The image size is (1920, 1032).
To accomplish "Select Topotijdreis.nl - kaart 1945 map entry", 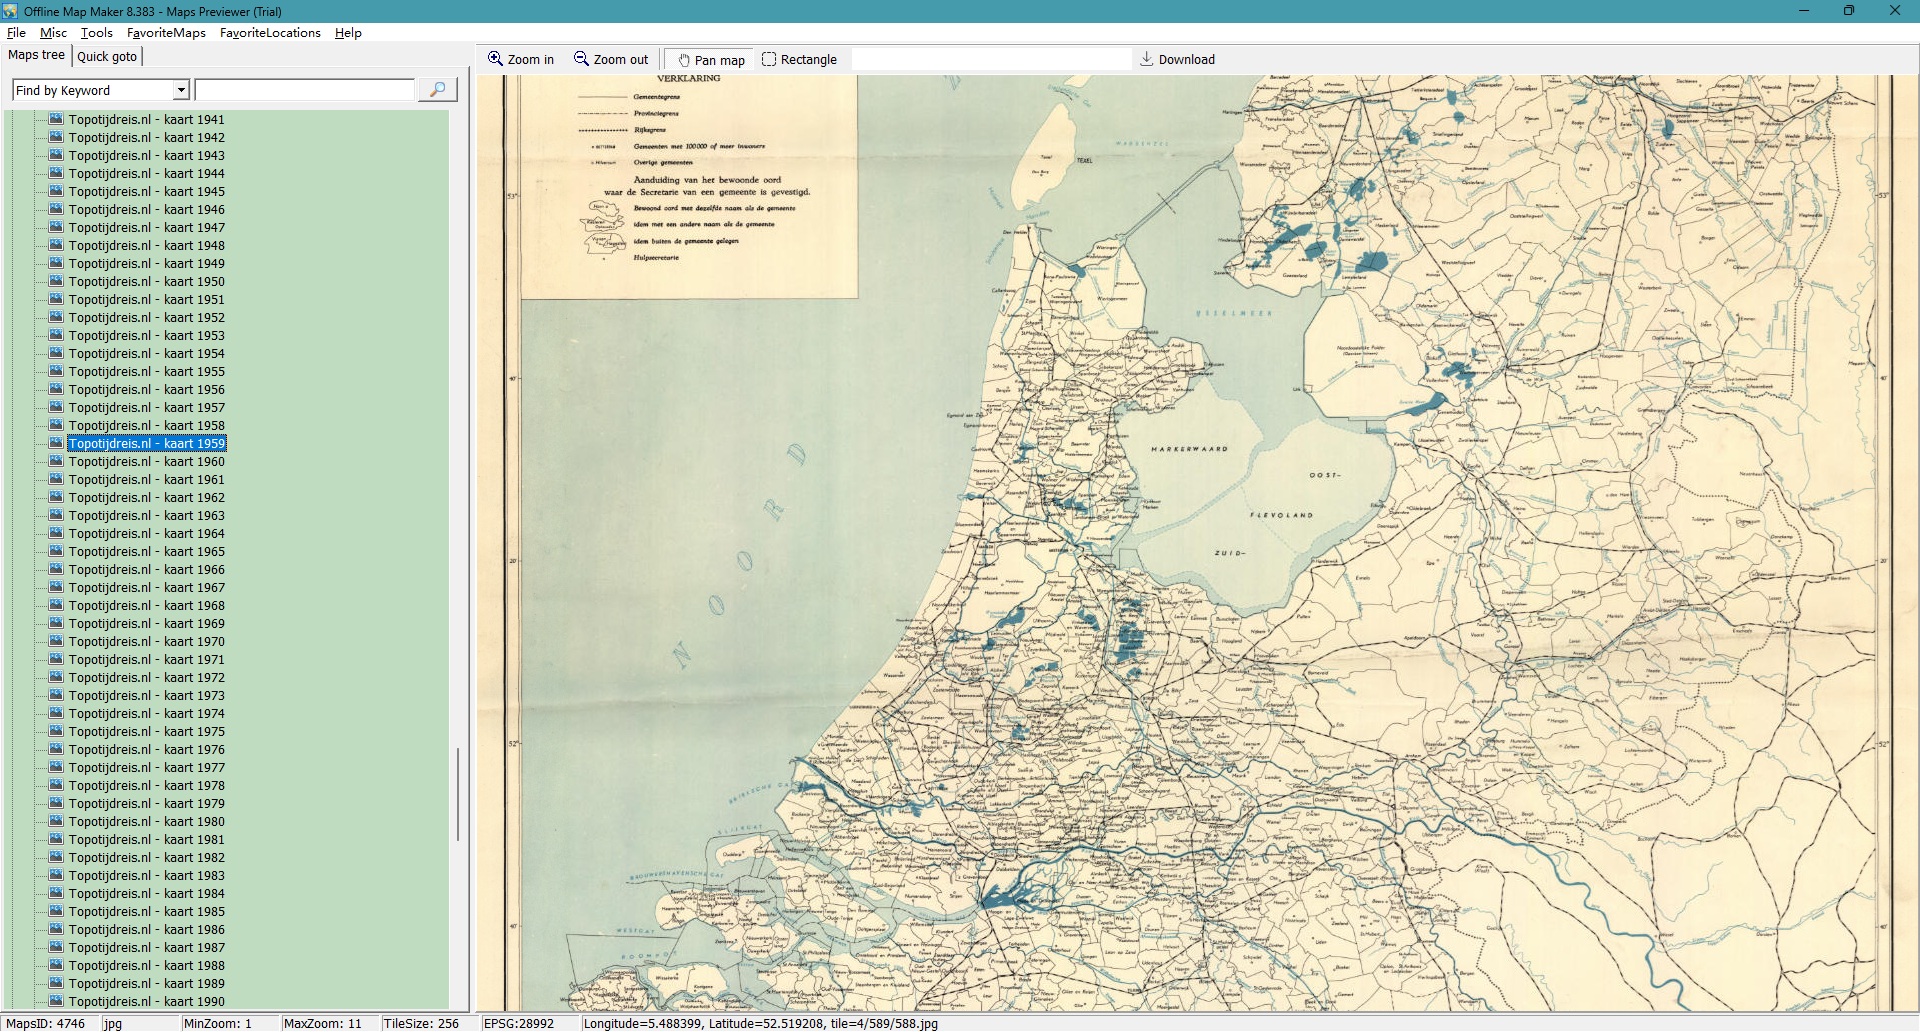I will click(x=146, y=191).
